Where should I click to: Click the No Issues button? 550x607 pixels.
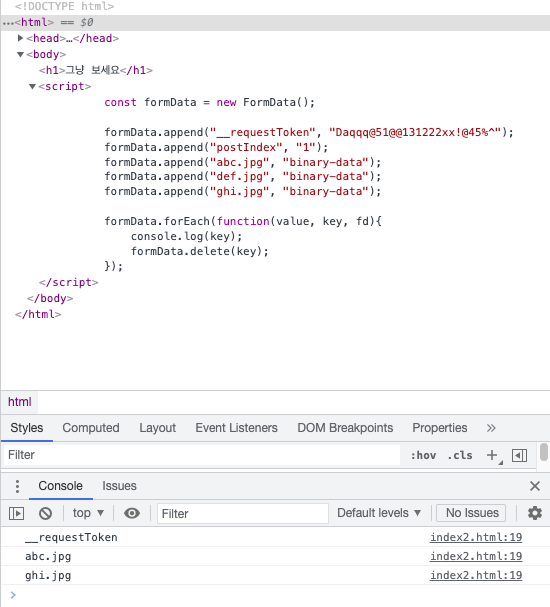[x=472, y=513]
